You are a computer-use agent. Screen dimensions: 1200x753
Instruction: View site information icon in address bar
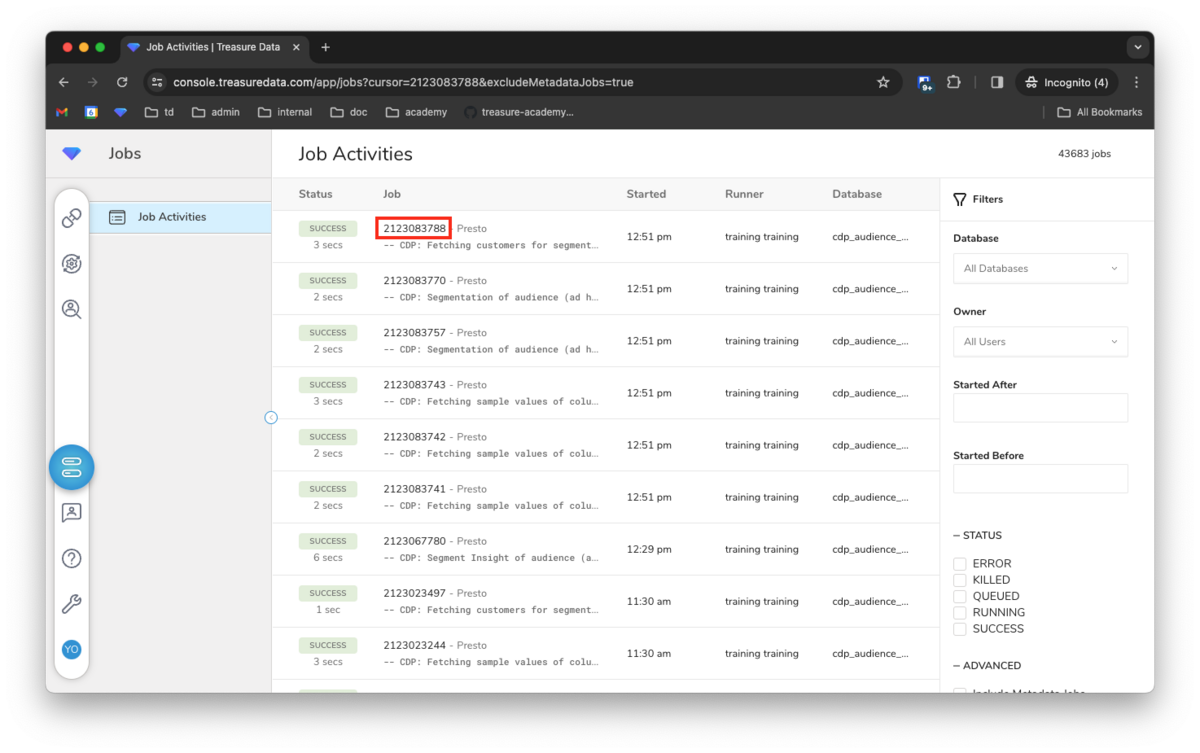tap(157, 82)
